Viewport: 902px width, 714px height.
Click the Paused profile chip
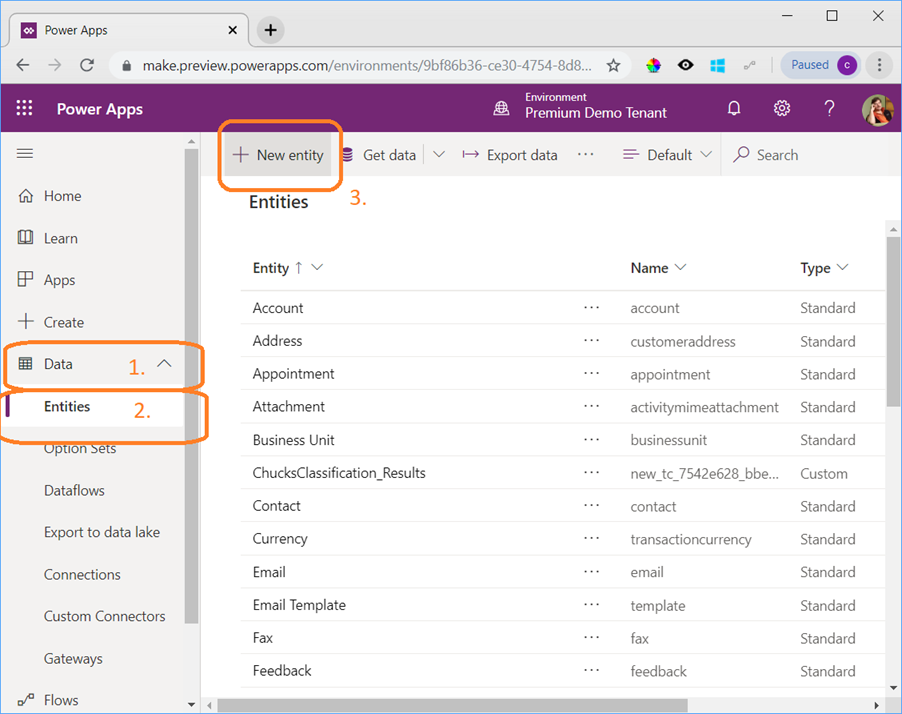pos(820,65)
